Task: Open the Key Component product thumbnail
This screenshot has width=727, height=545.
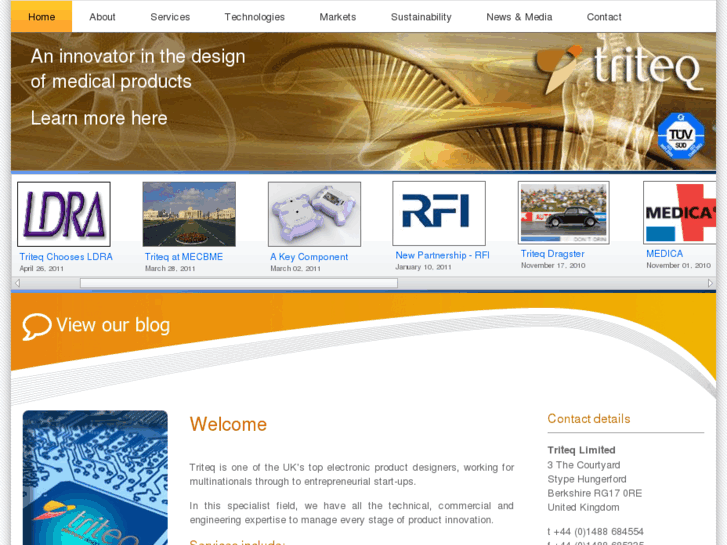Action: pyautogui.click(x=314, y=214)
